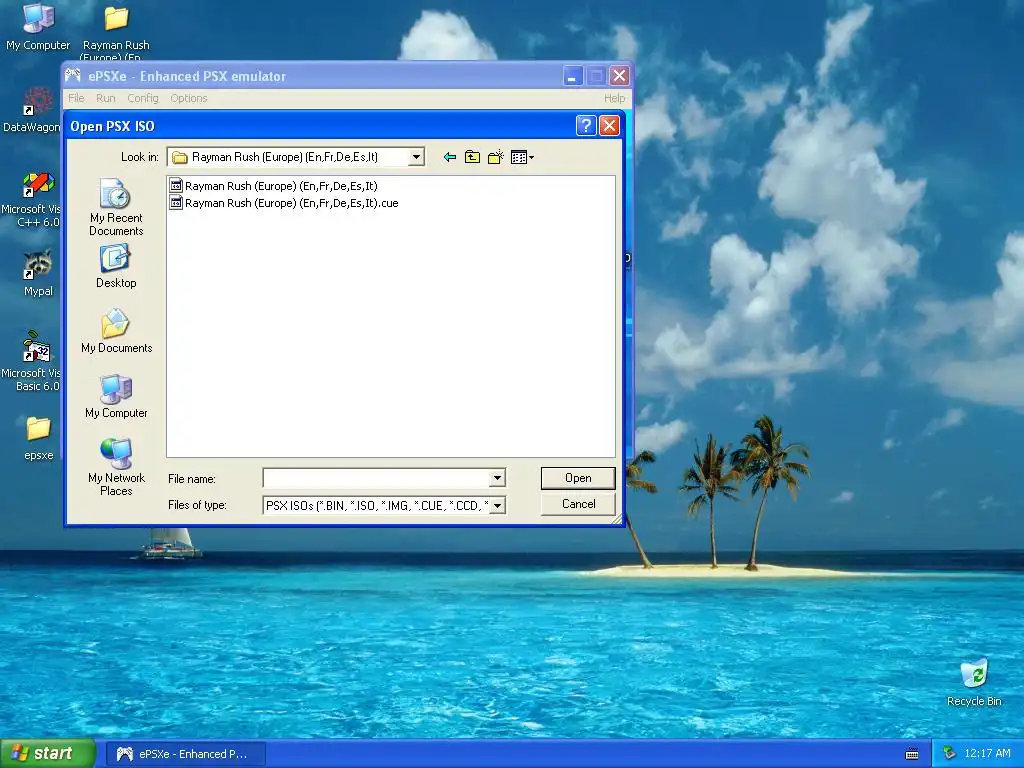Select the Rayman Rush folder on the desktop
The image size is (1024, 768).
[x=116, y=31]
